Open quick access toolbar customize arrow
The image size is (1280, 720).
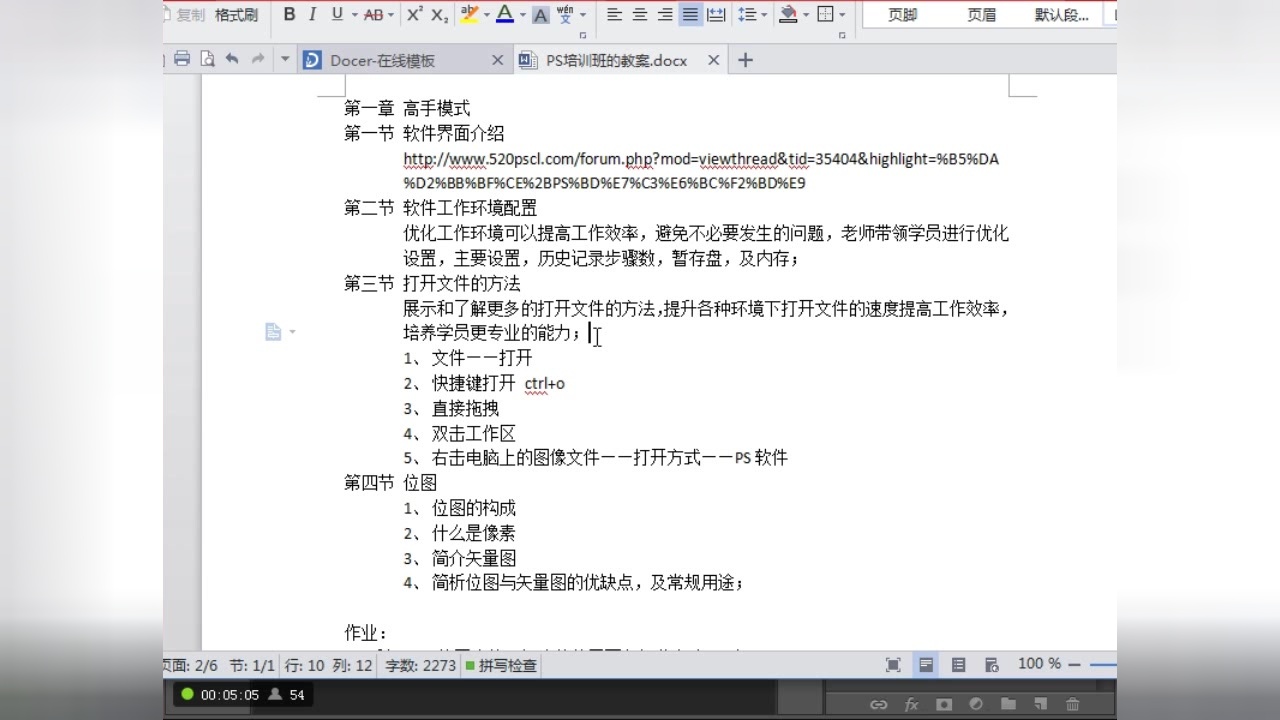(x=285, y=59)
